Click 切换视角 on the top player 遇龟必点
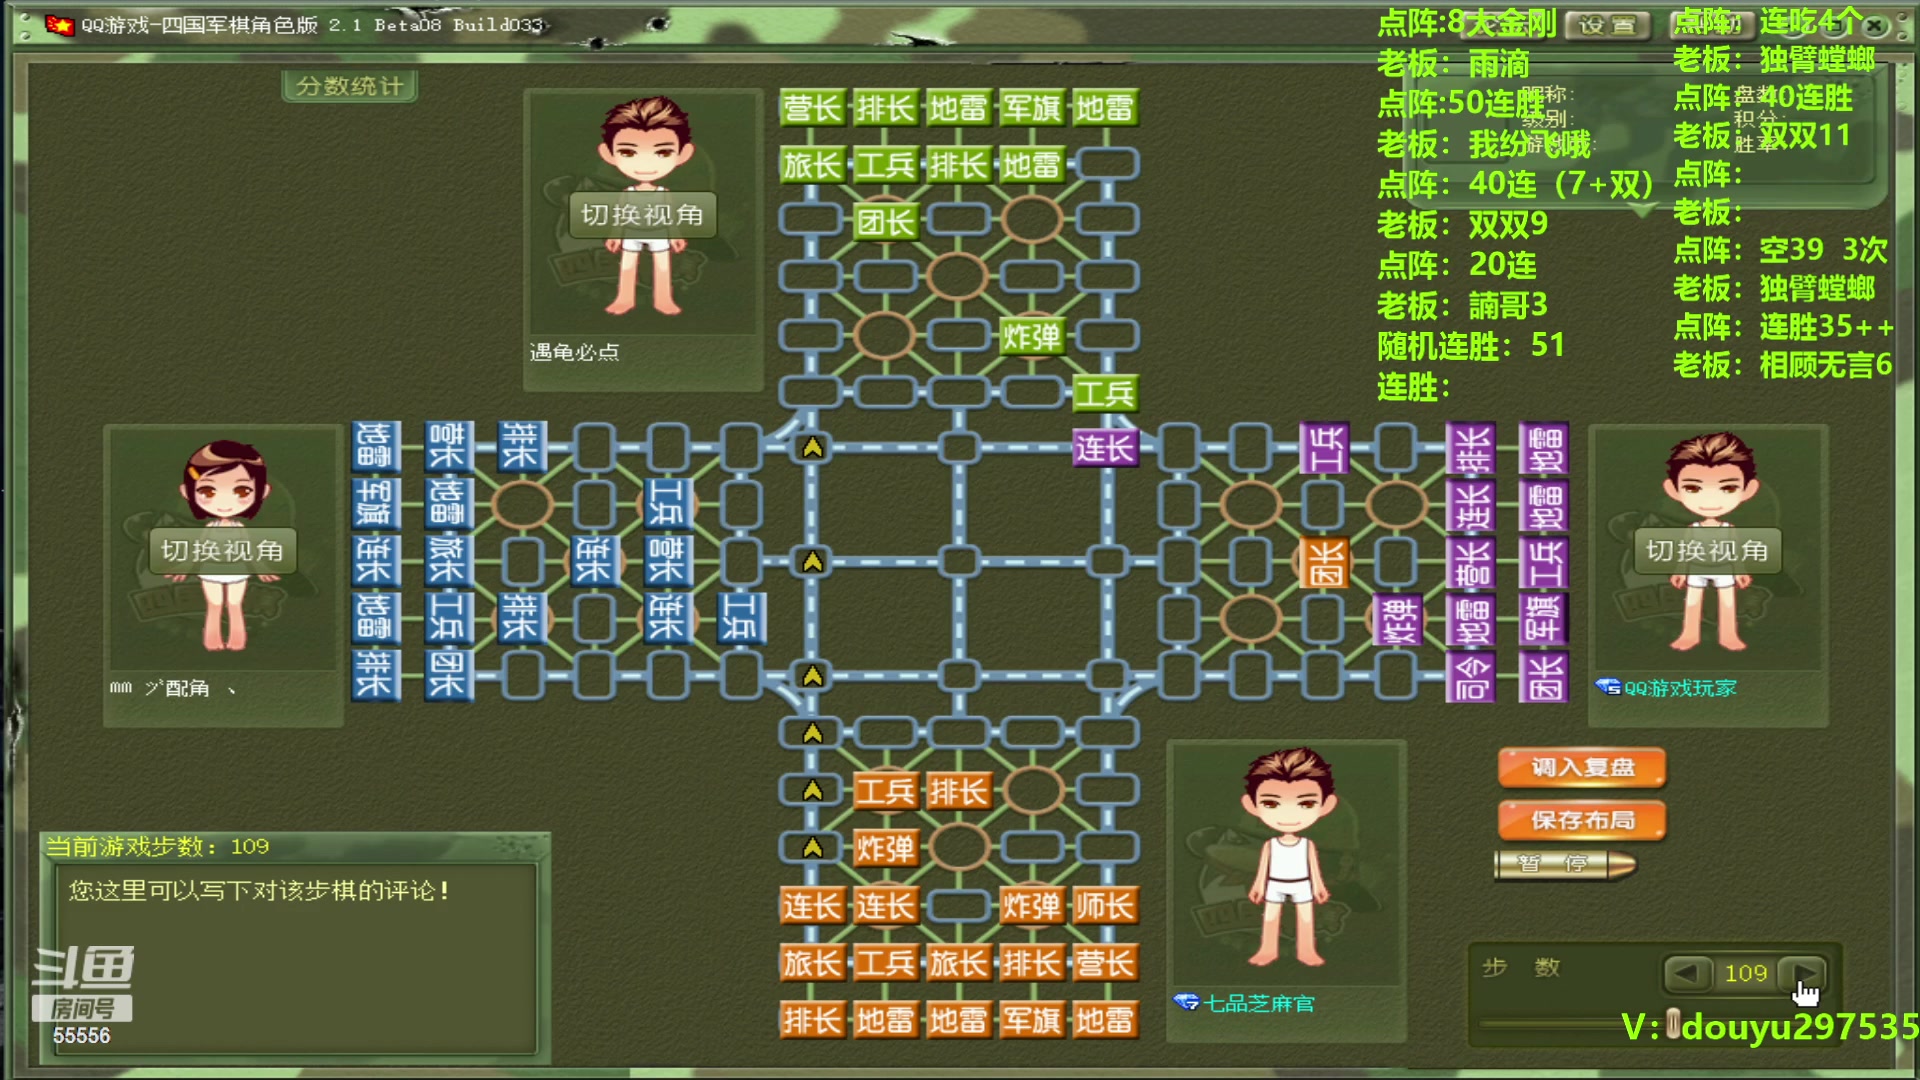This screenshot has width=1920, height=1080. coord(642,215)
